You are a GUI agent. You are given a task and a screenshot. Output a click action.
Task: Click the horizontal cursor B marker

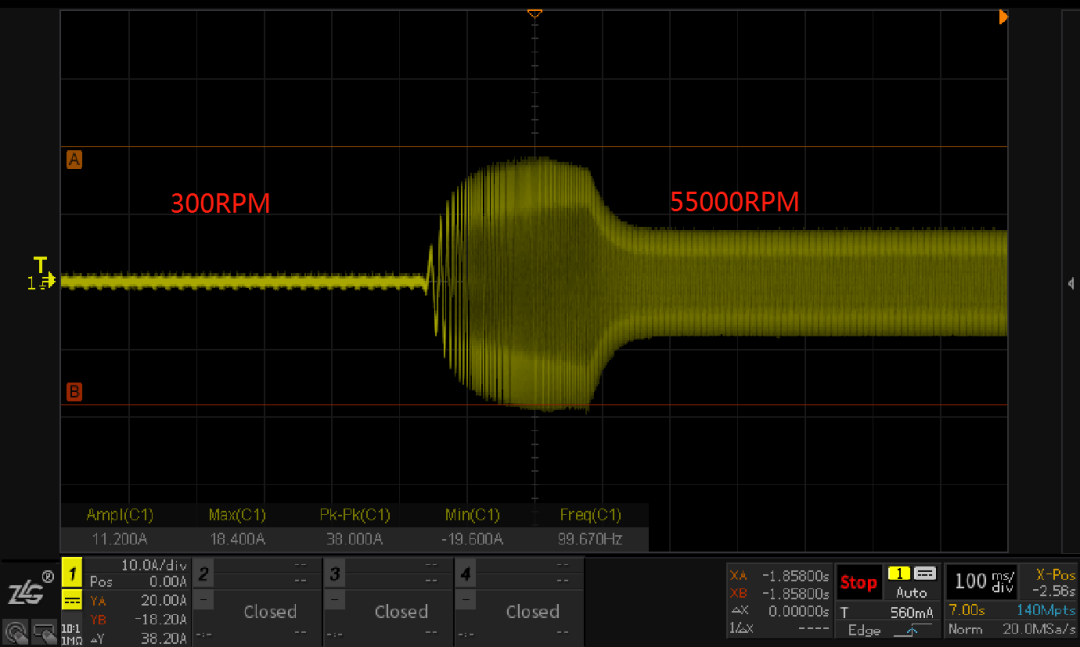(x=74, y=392)
